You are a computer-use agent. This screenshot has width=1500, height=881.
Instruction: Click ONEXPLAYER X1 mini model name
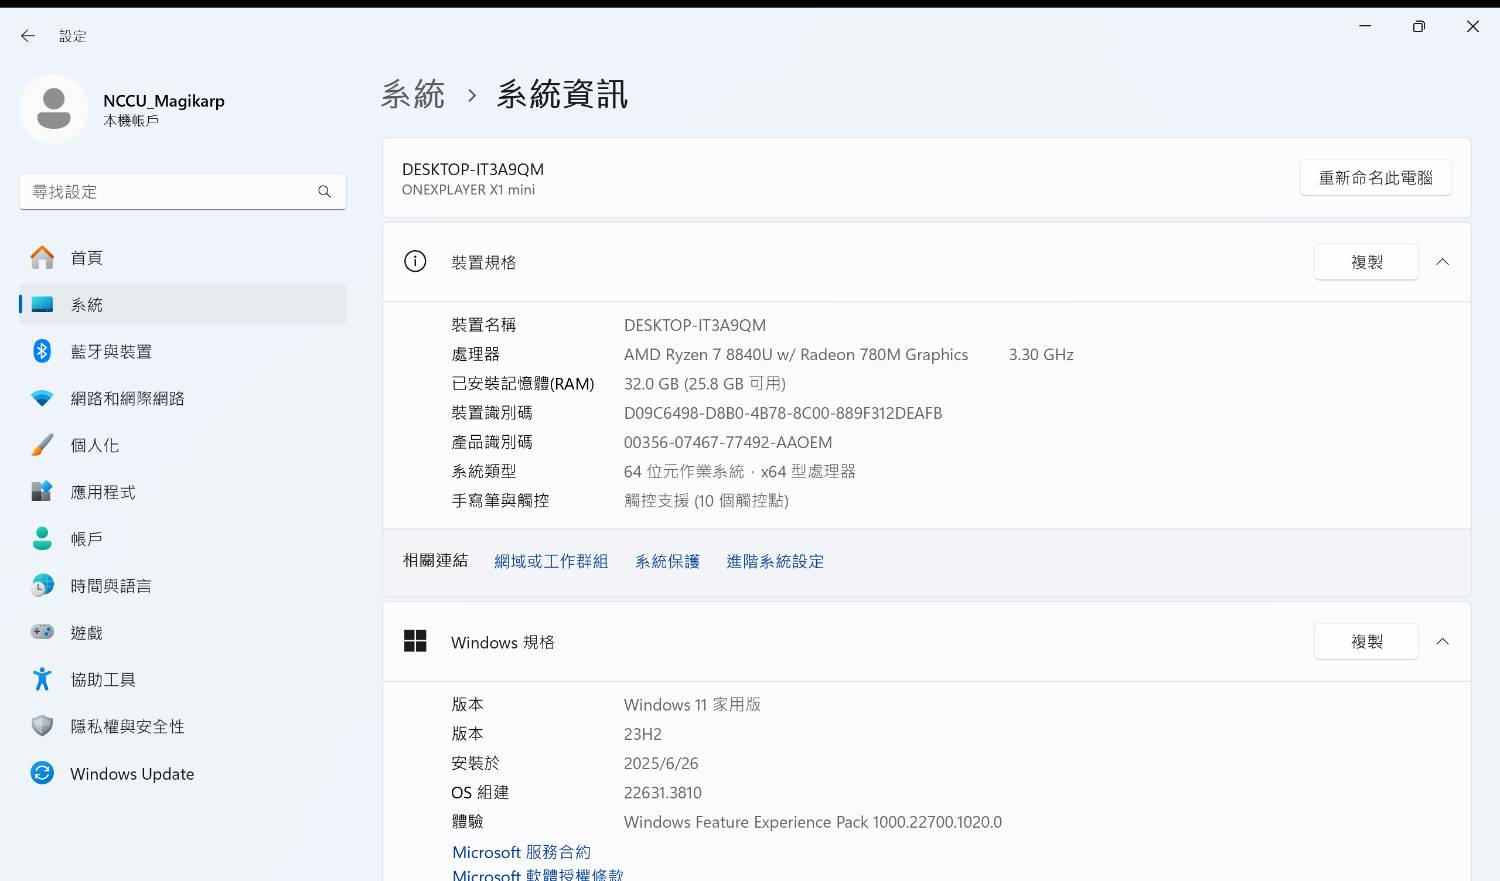click(x=468, y=190)
